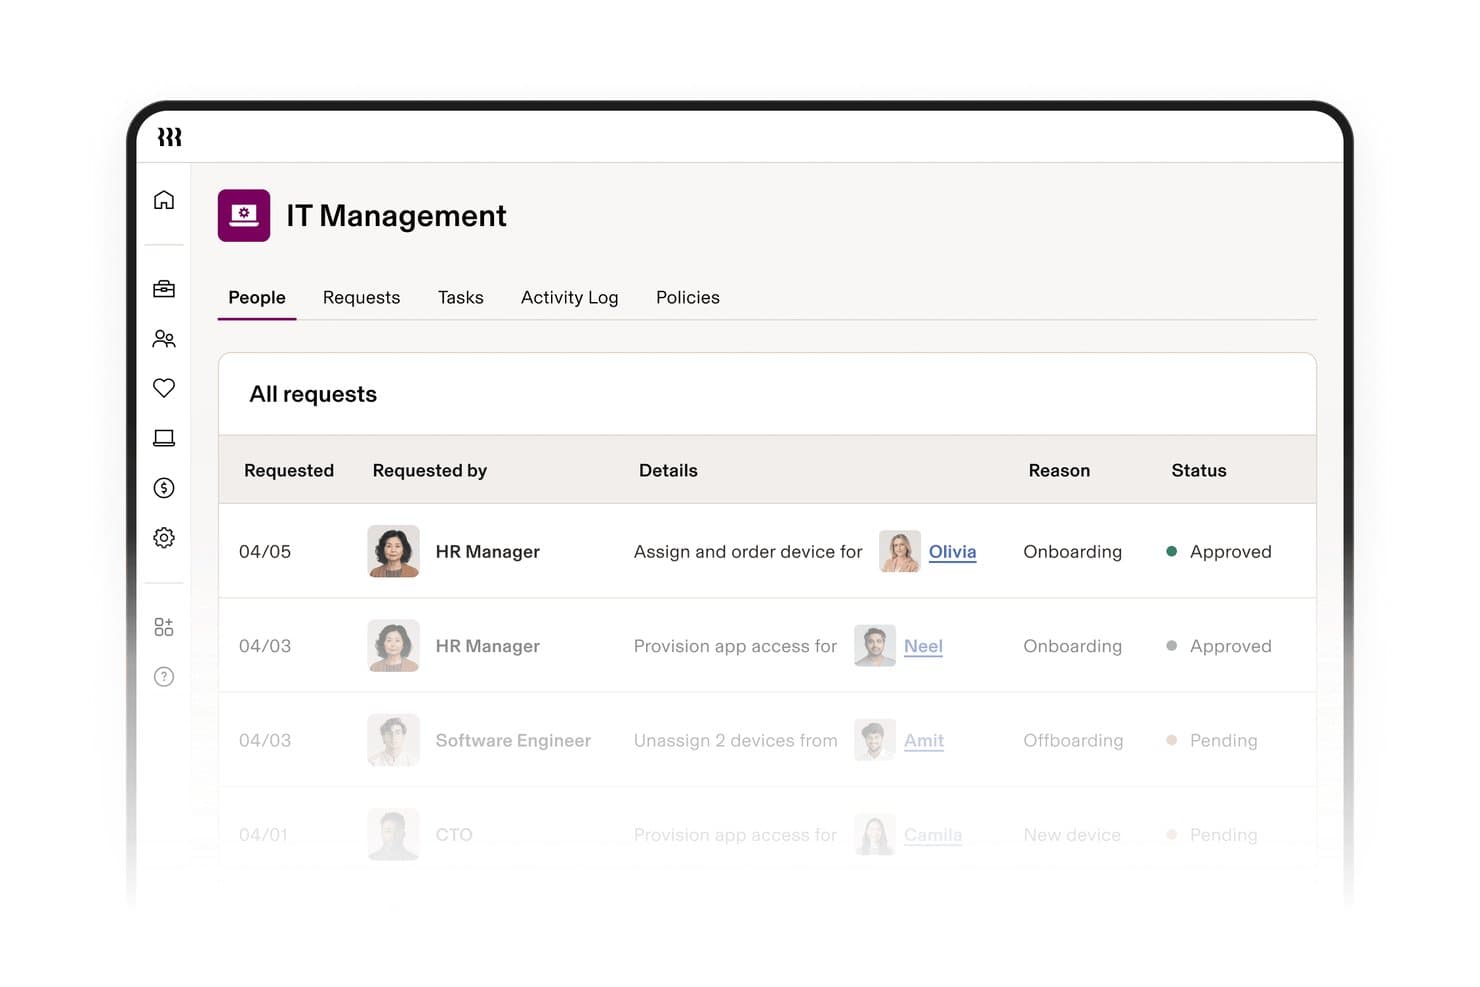Click the Requested column header
This screenshot has height=987, width=1480.
(x=289, y=470)
